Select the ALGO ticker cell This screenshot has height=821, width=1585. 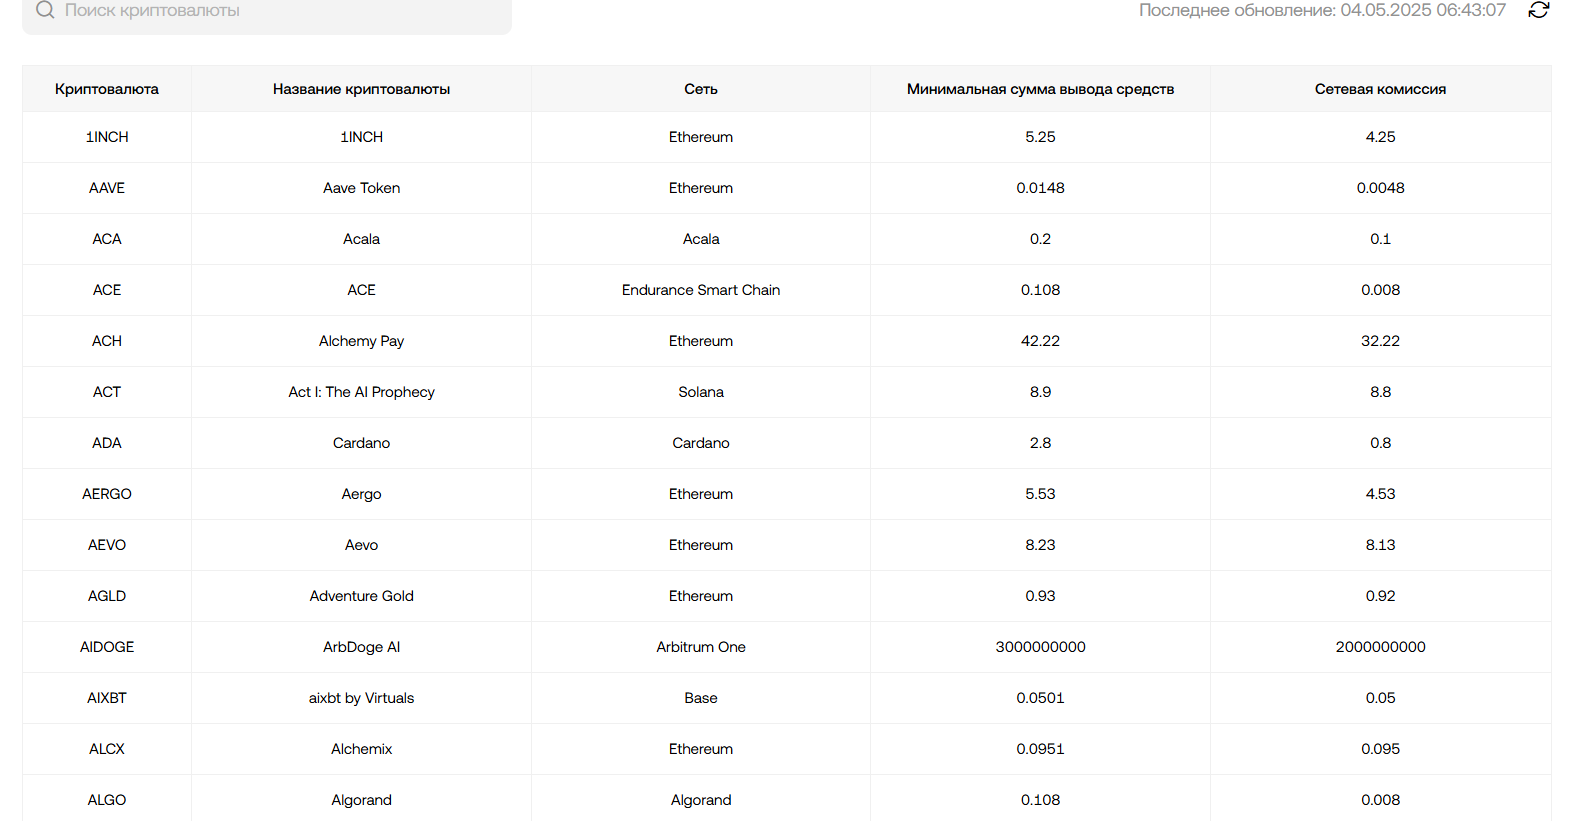[x=107, y=800]
